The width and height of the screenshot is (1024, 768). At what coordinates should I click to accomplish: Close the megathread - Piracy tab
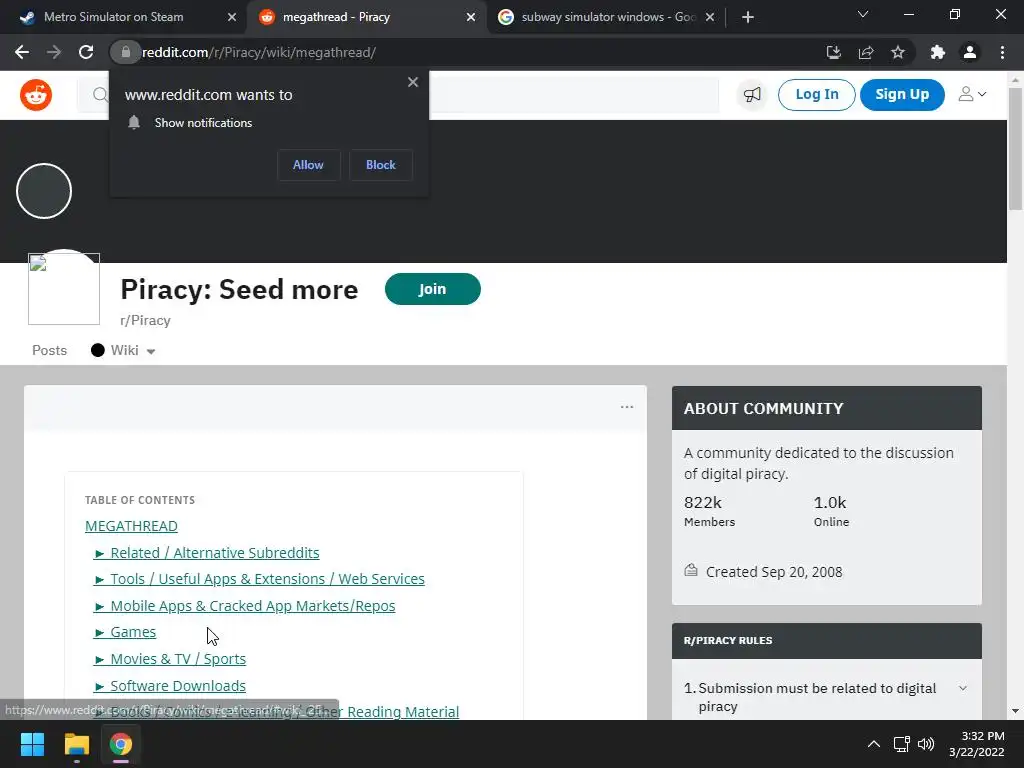point(471,17)
